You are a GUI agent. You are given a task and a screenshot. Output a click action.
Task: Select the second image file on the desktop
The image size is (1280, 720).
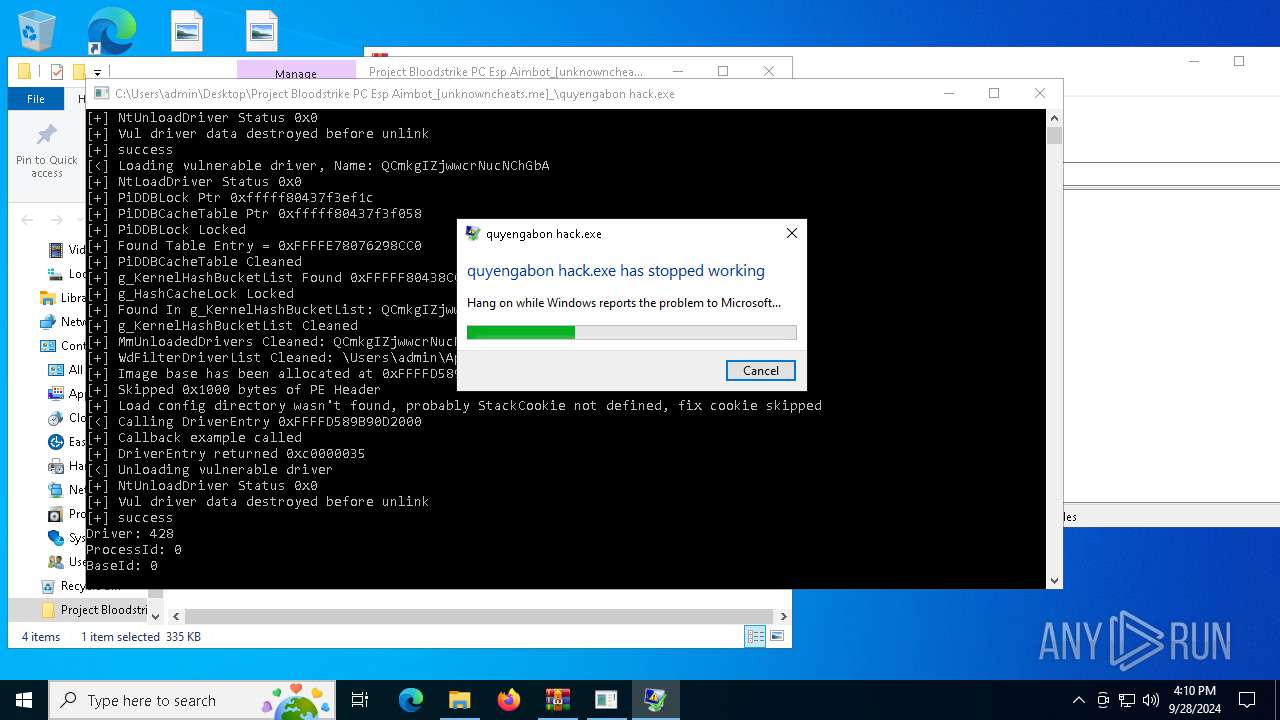[x=261, y=30]
